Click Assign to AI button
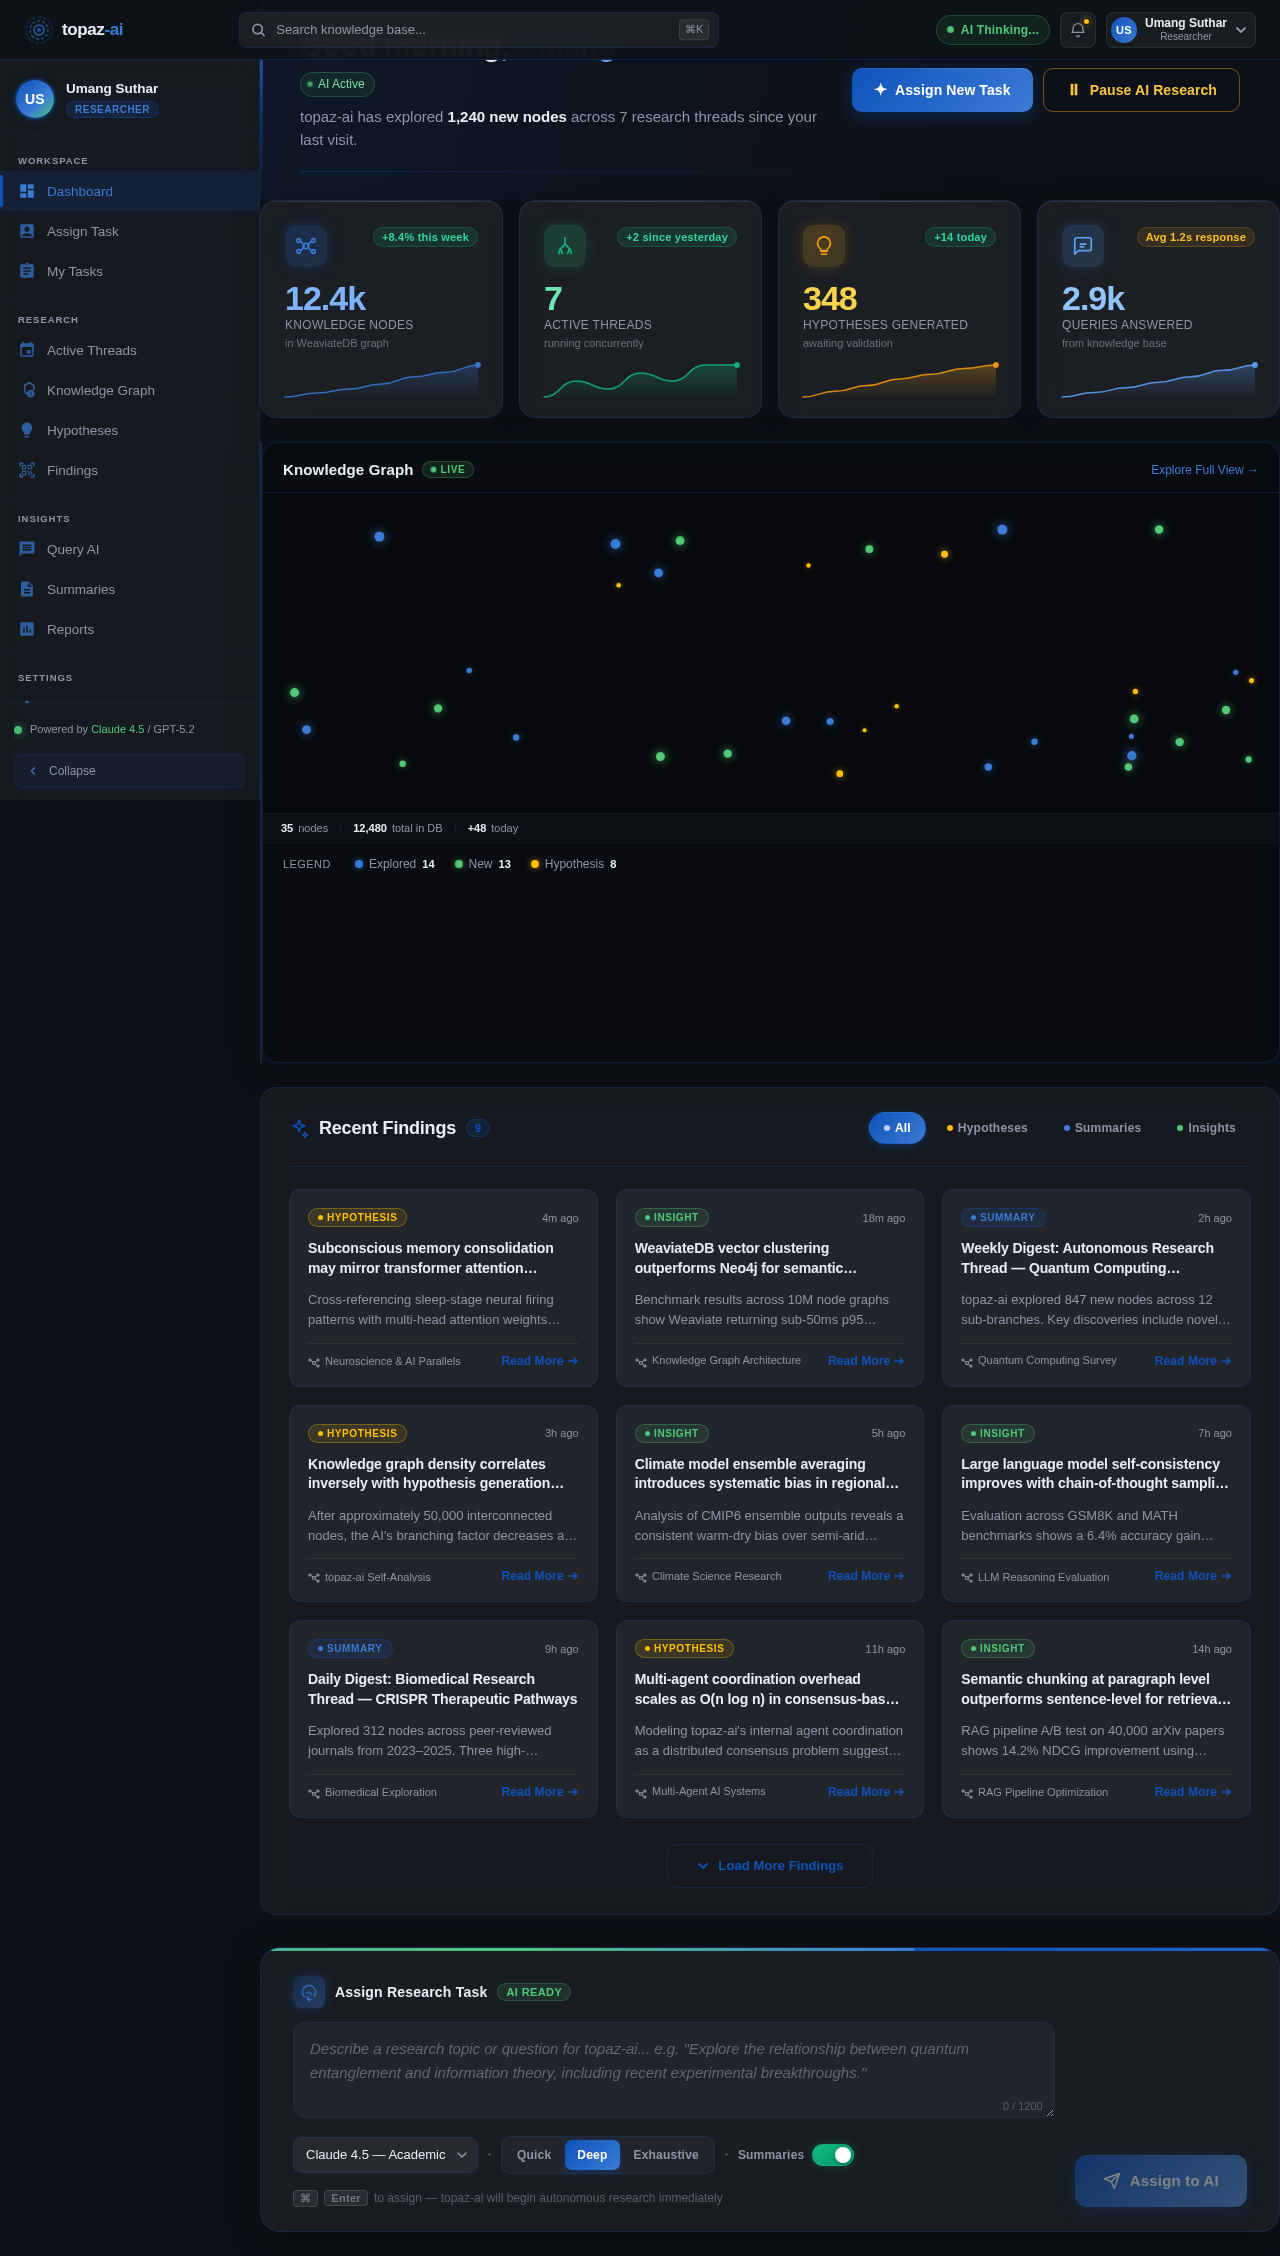The width and height of the screenshot is (1280, 2256). tap(1161, 2181)
